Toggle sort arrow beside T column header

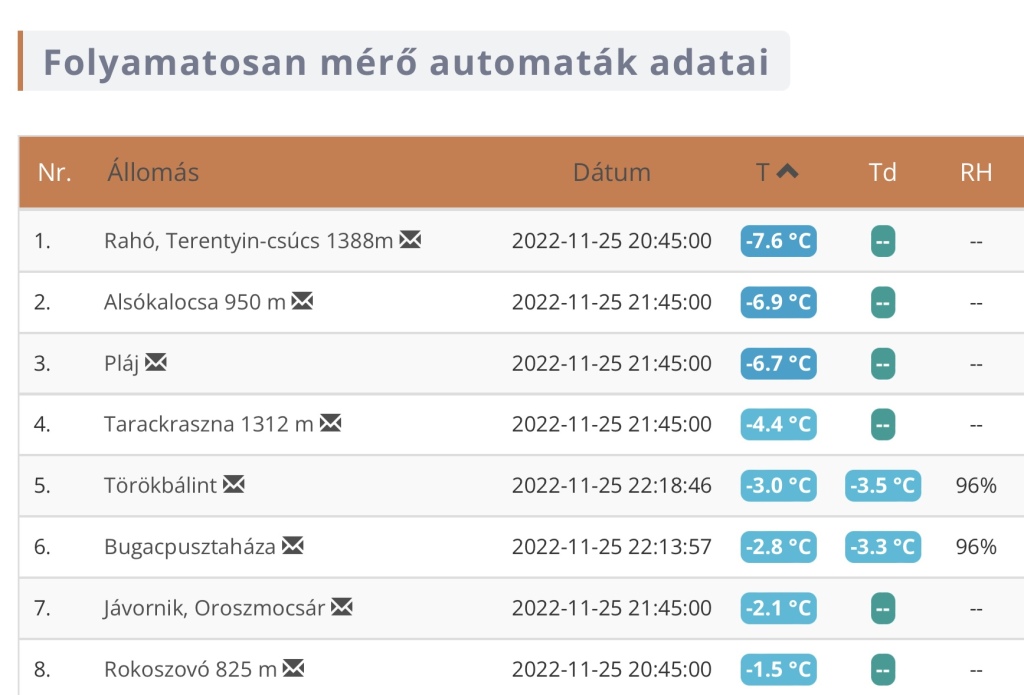pos(788,171)
